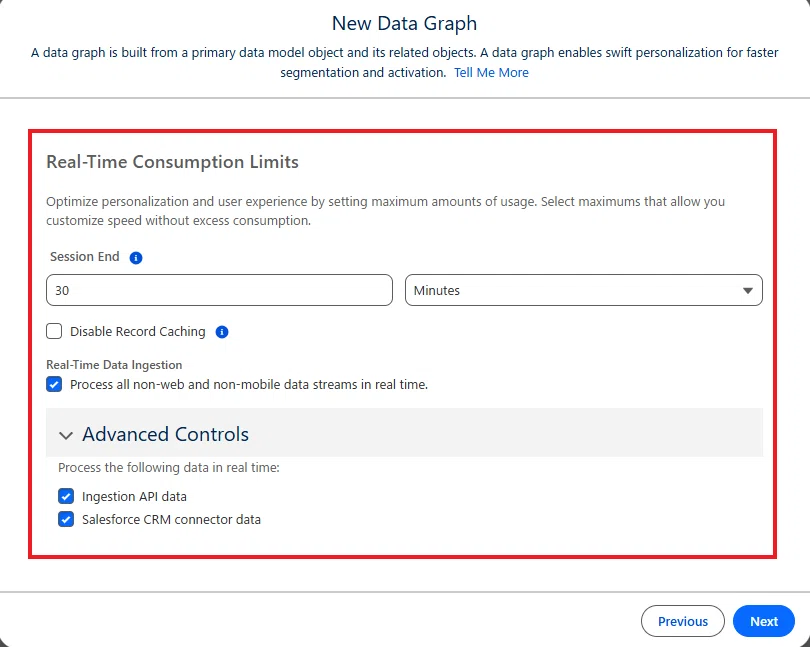Open the Minutes time unit combo box
This screenshot has height=647, width=810.
click(583, 290)
